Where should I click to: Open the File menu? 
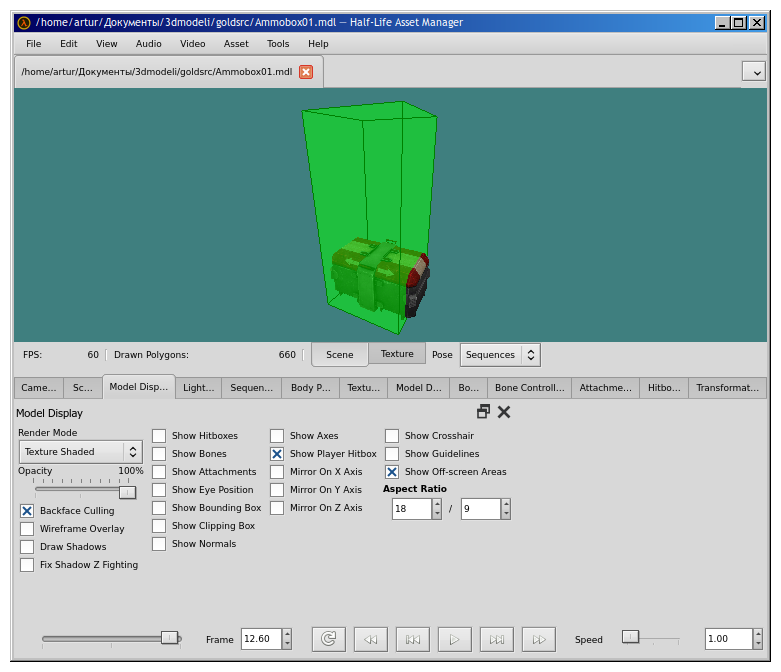33,44
